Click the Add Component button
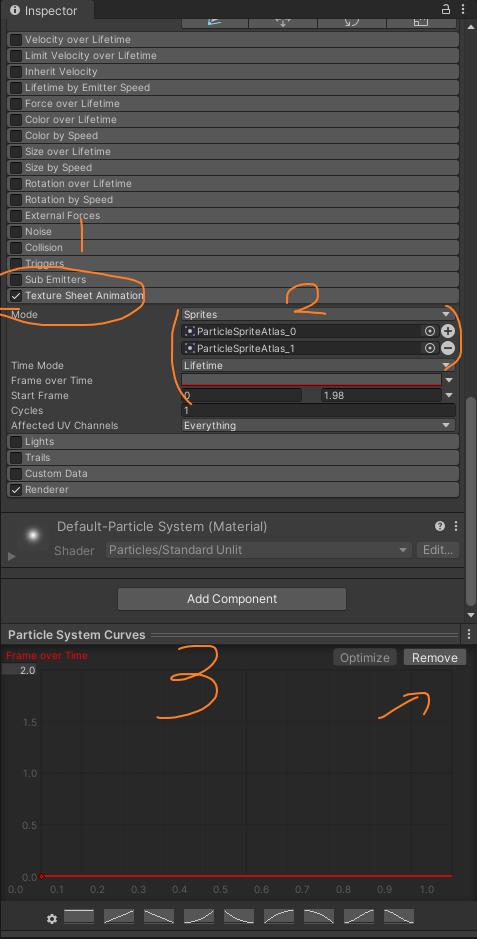 232,599
